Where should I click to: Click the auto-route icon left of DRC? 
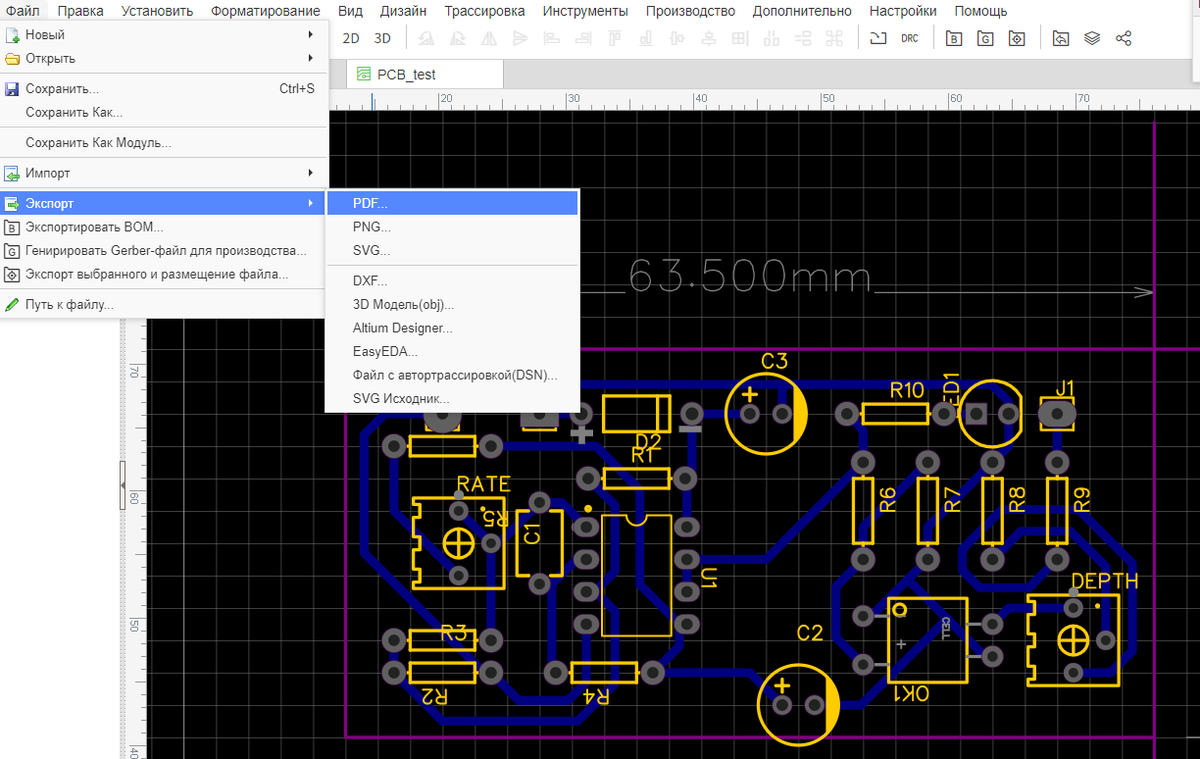[878, 38]
